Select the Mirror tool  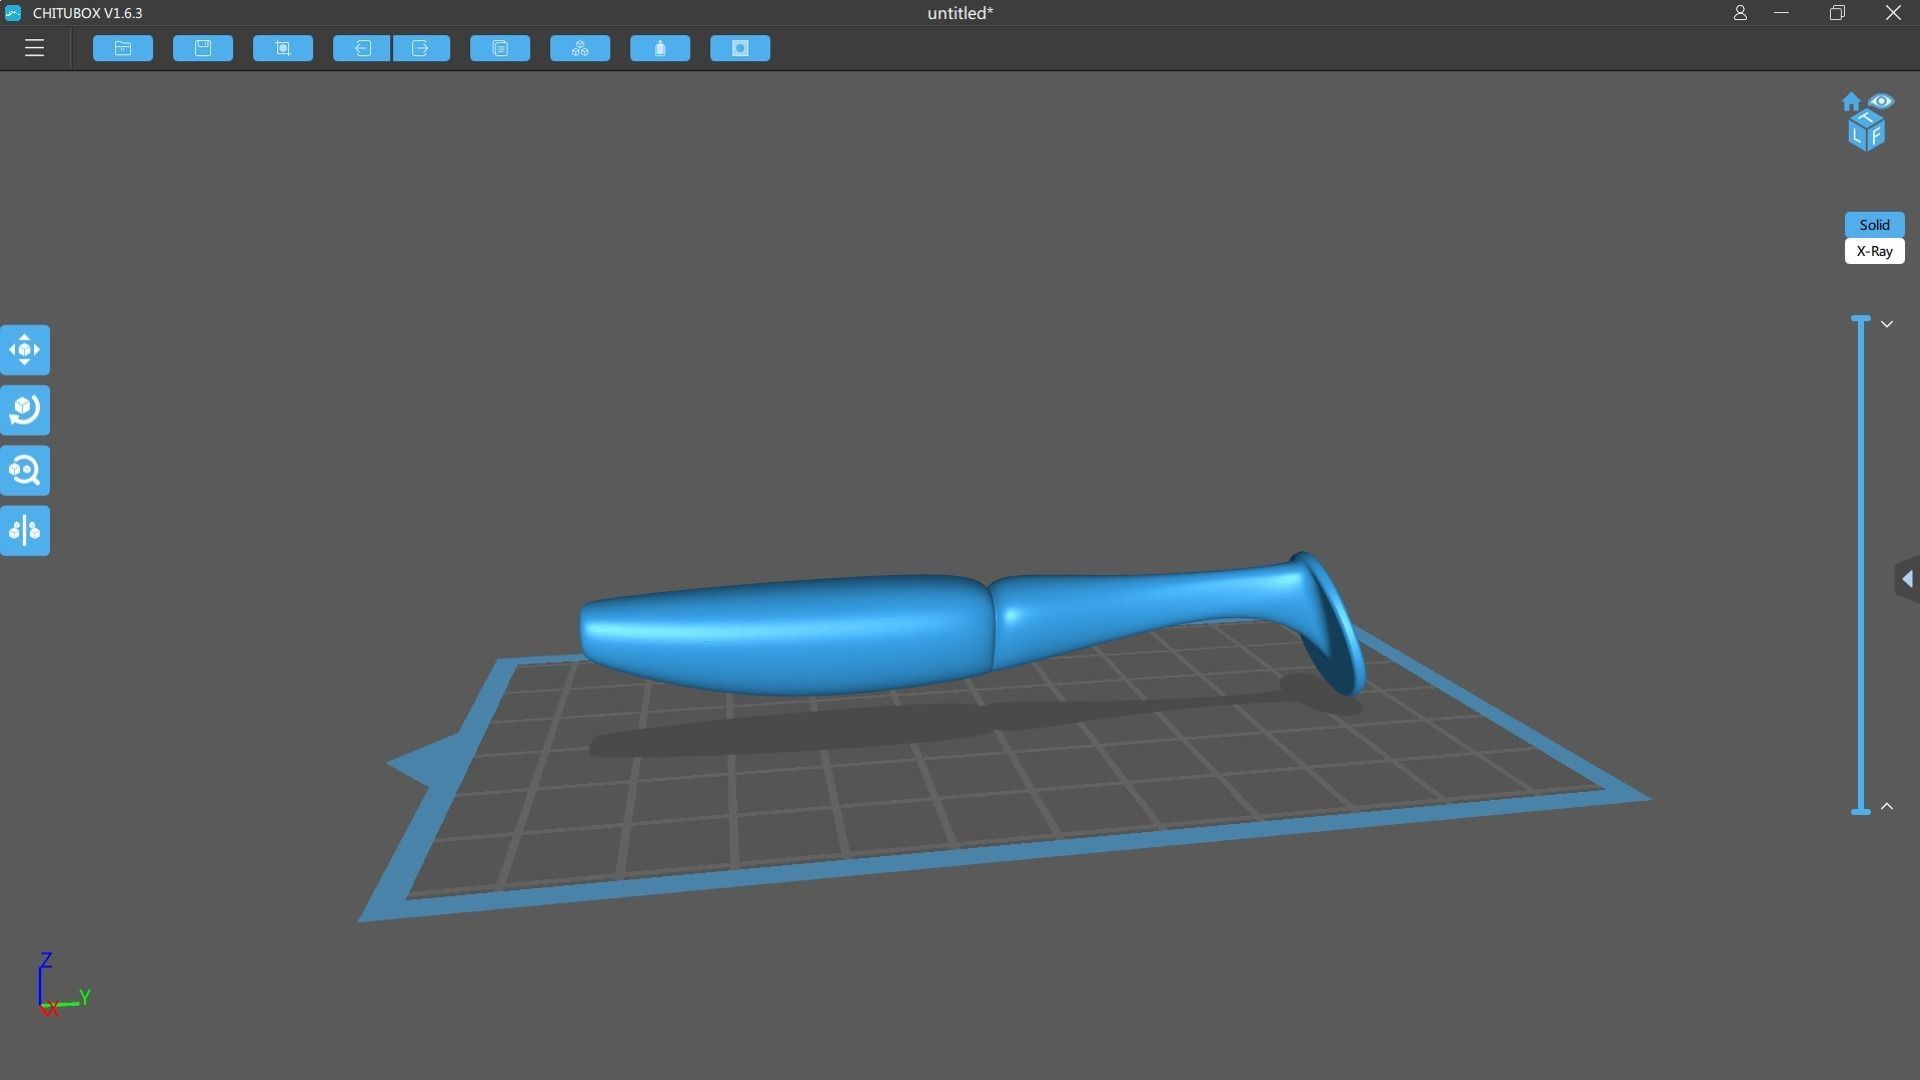pyautogui.click(x=25, y=530)
